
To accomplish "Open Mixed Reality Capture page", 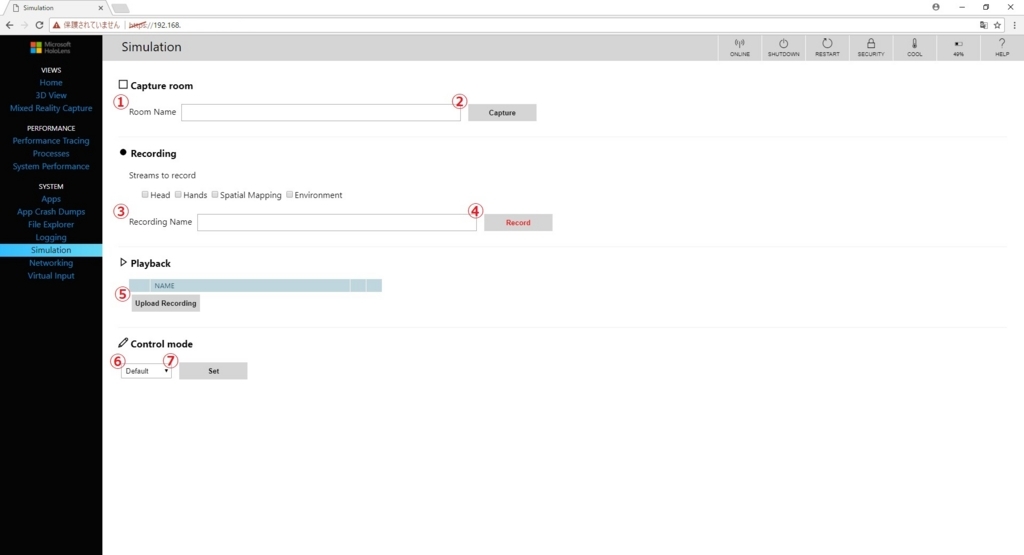I will point(51,108).
